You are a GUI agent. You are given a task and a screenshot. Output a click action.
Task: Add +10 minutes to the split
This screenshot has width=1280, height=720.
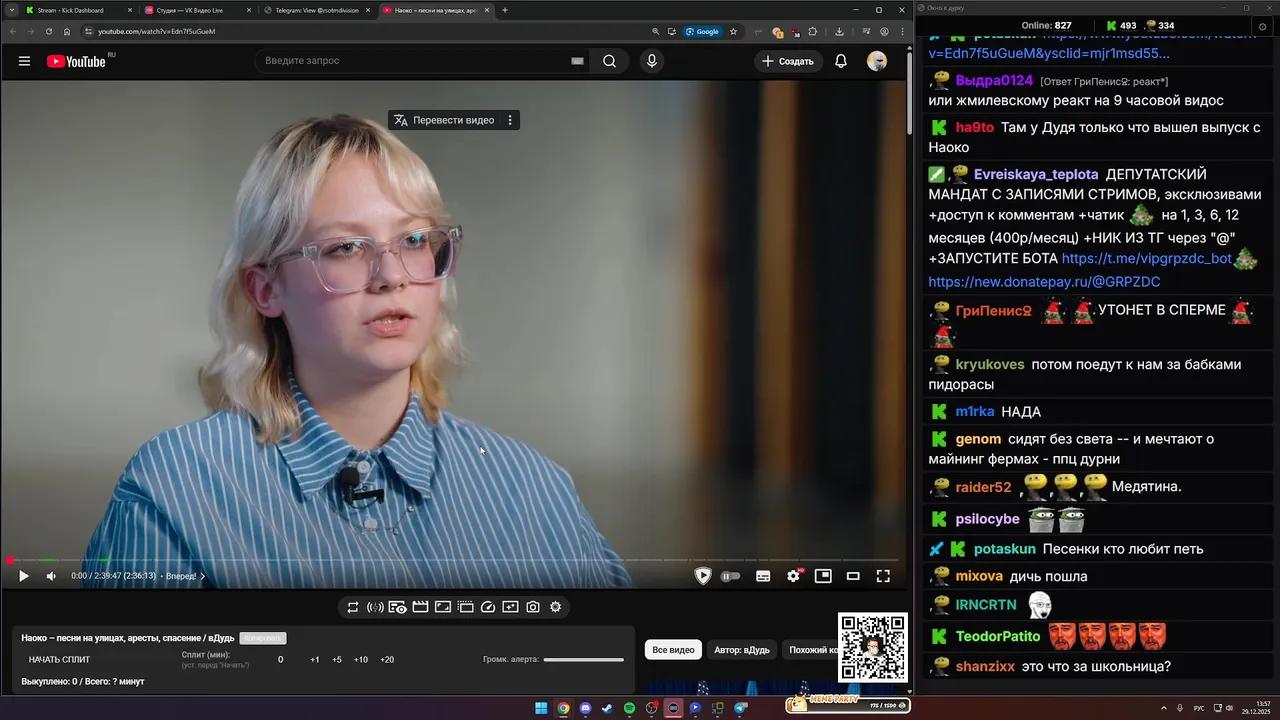tap(361, 659)
